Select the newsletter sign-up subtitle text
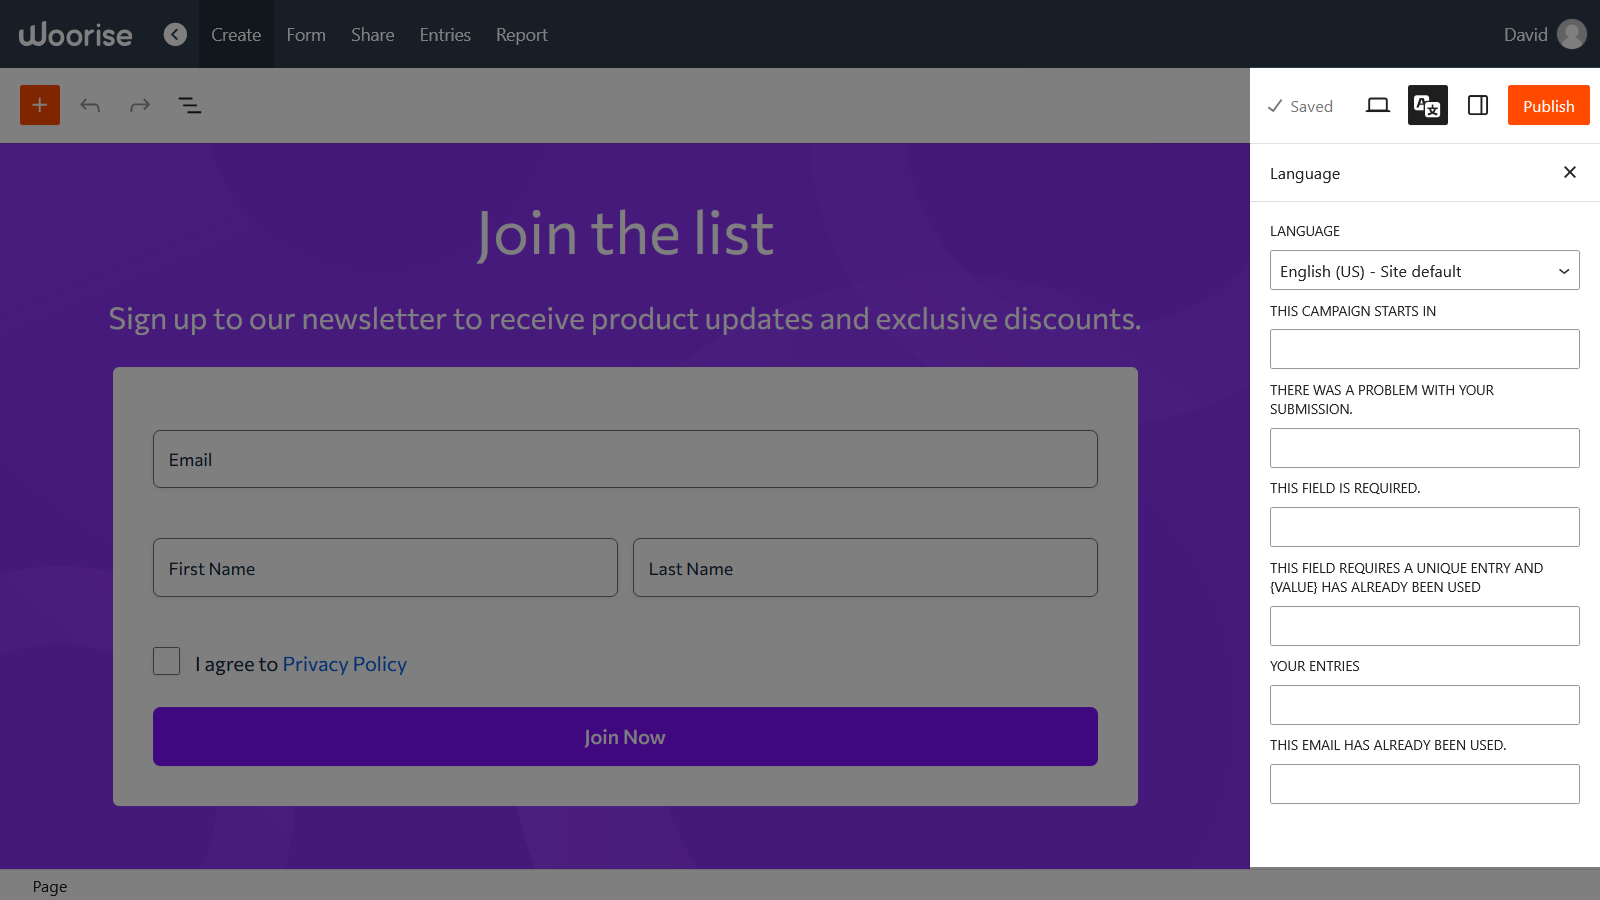 (625, 319)
